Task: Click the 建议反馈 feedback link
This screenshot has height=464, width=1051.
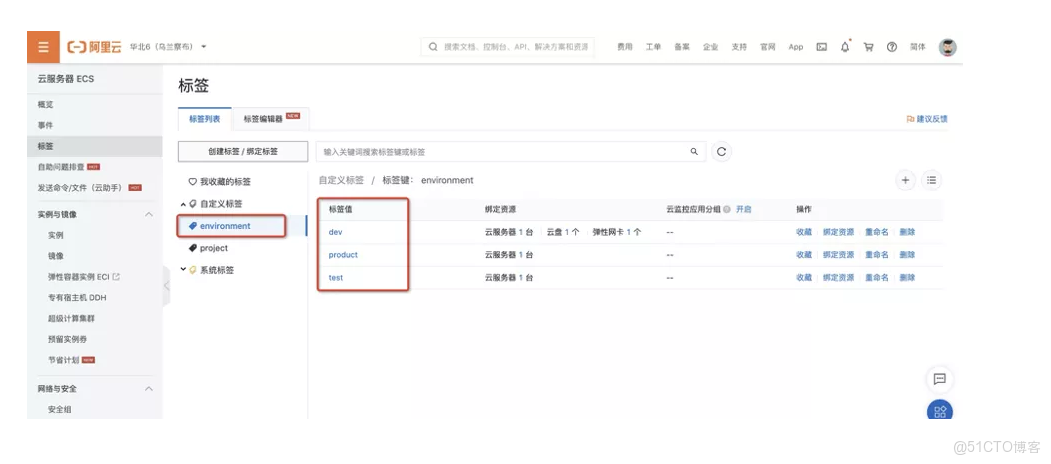Action: point(927,119)
